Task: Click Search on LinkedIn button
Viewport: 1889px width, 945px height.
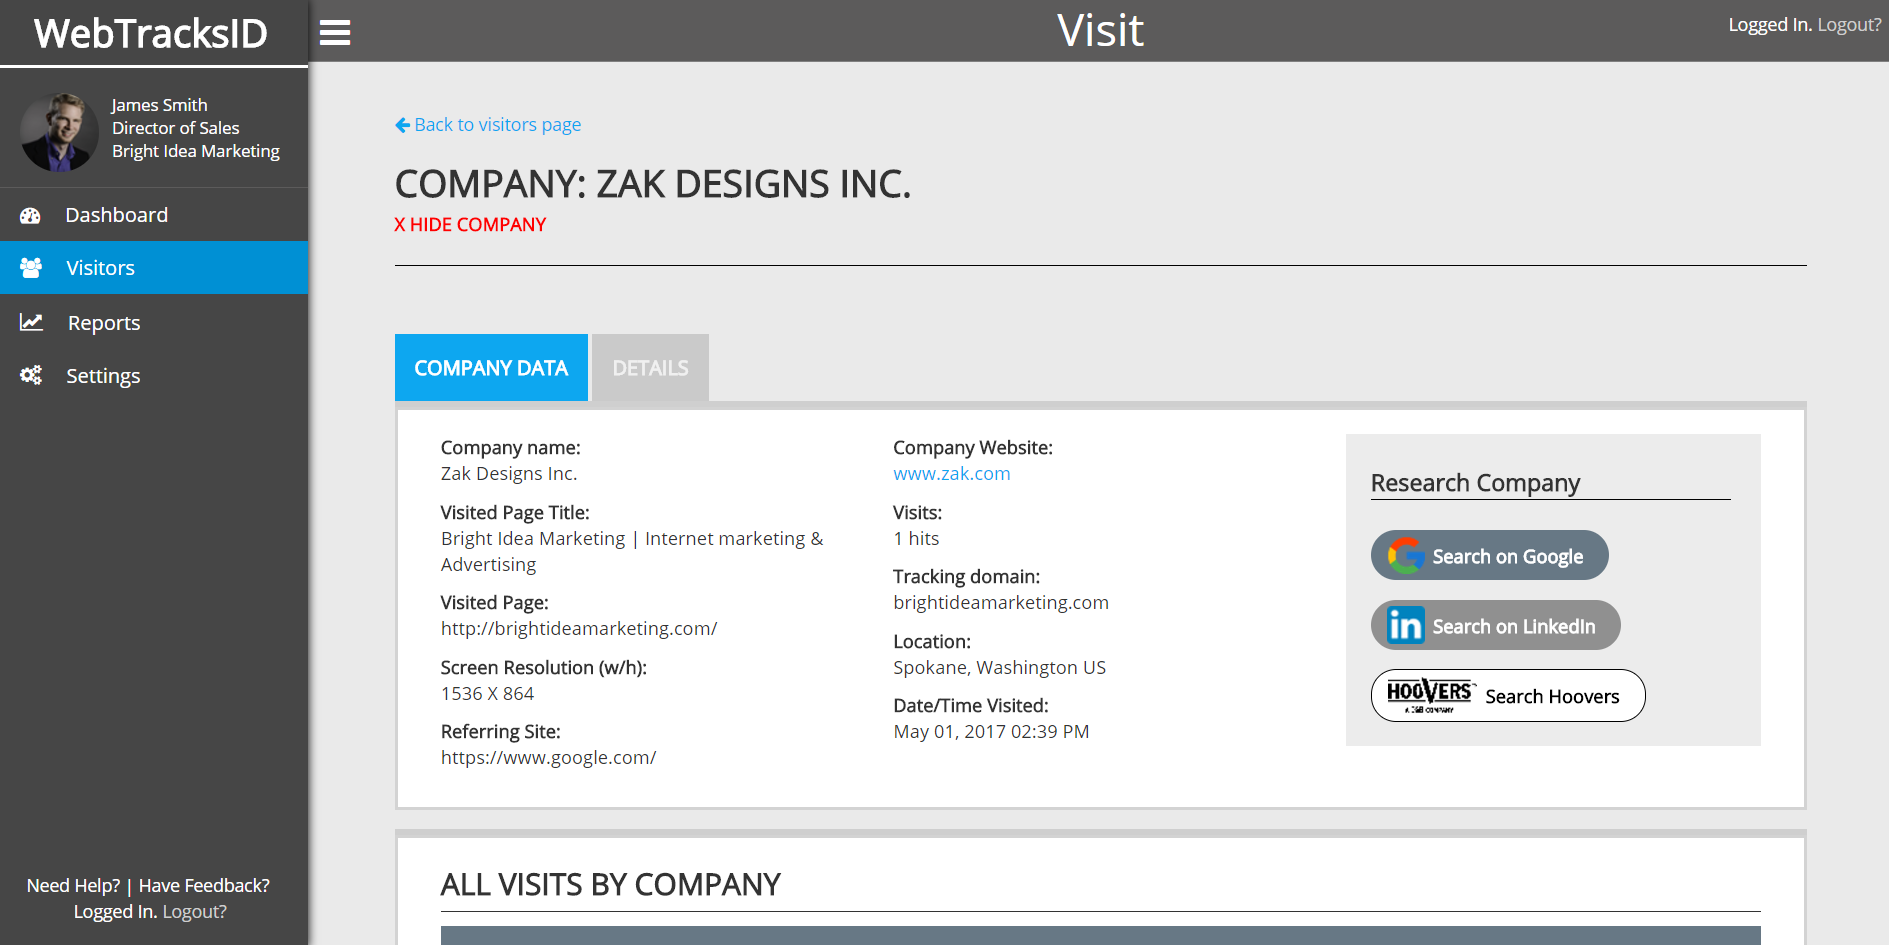Action: tap(1496, 625)
